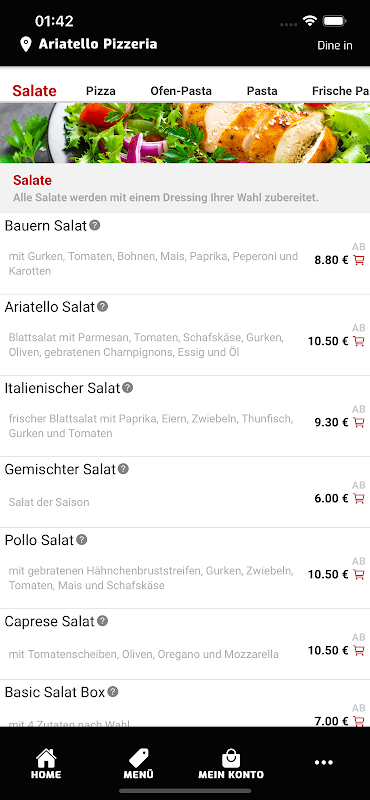Tap the question mark beside Pollo Salat
Screen dimensions: 370x800
click(x=82, y=539)
